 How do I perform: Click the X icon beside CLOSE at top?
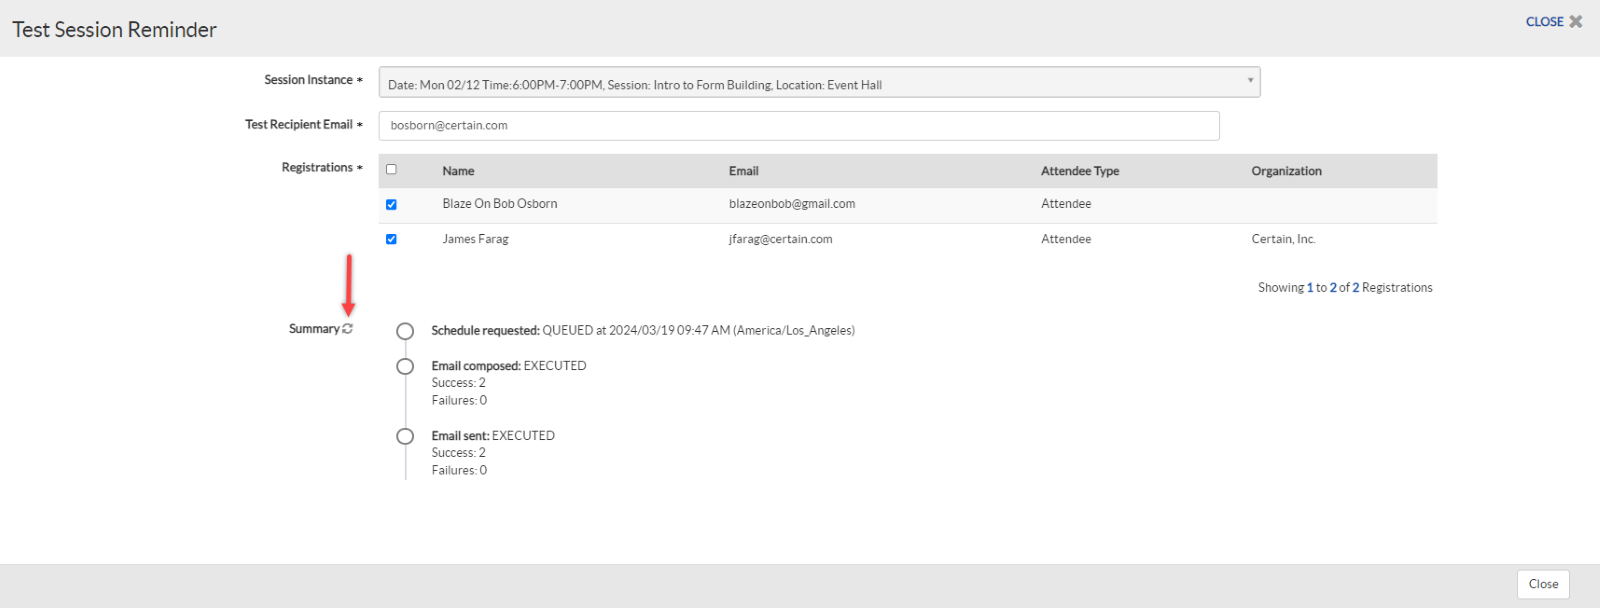1576,22
